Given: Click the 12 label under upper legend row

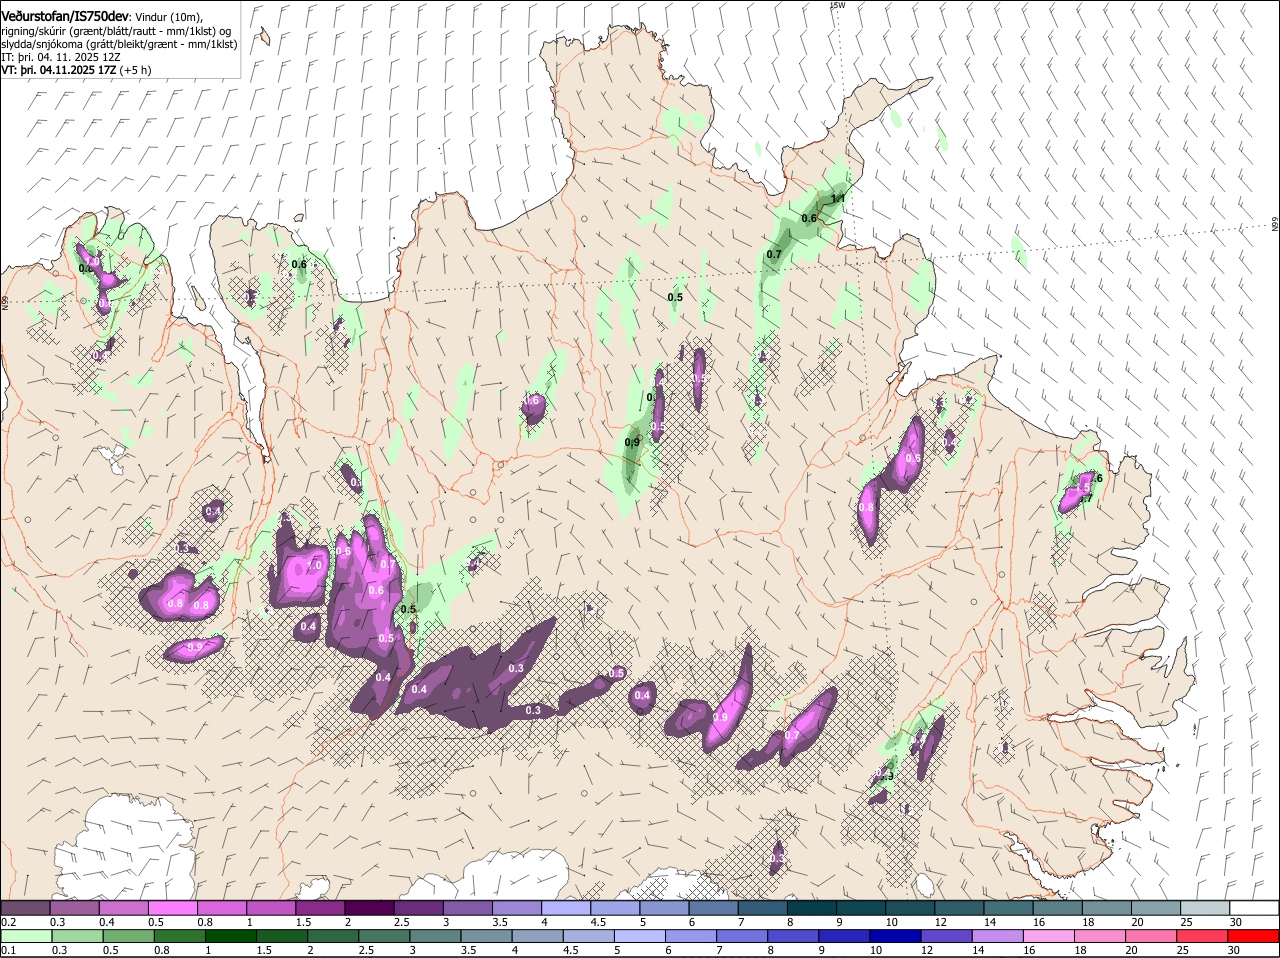Looking at the screenshot, I should (940, 922).
